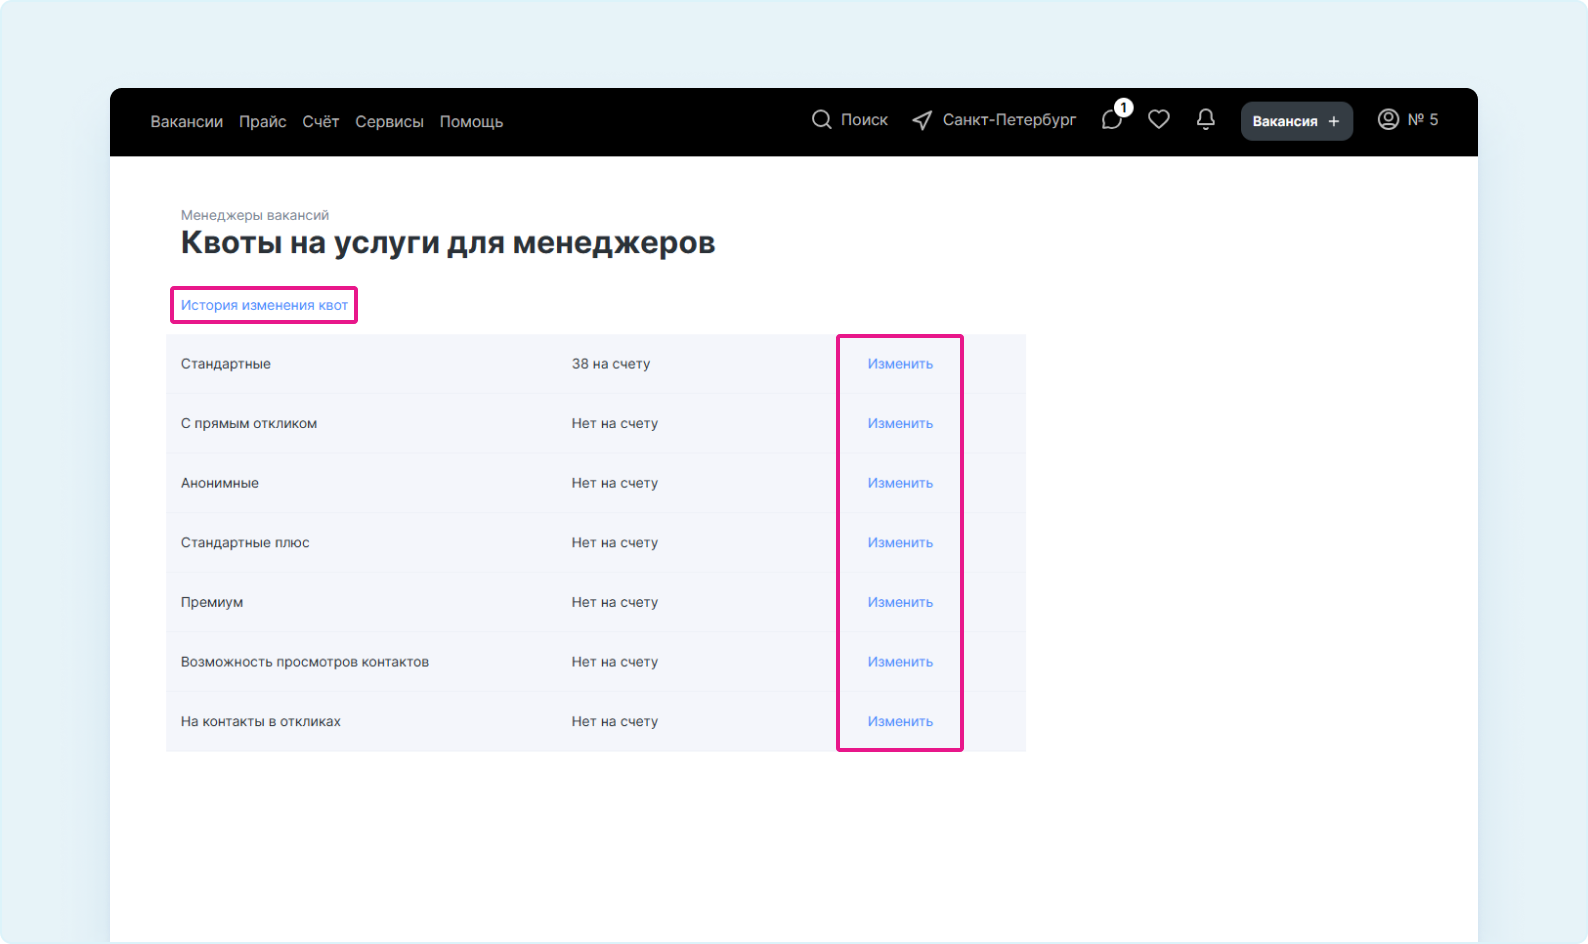Open the Вакансии menu
The image size is (1588, 944).
[x=187, y=121]
